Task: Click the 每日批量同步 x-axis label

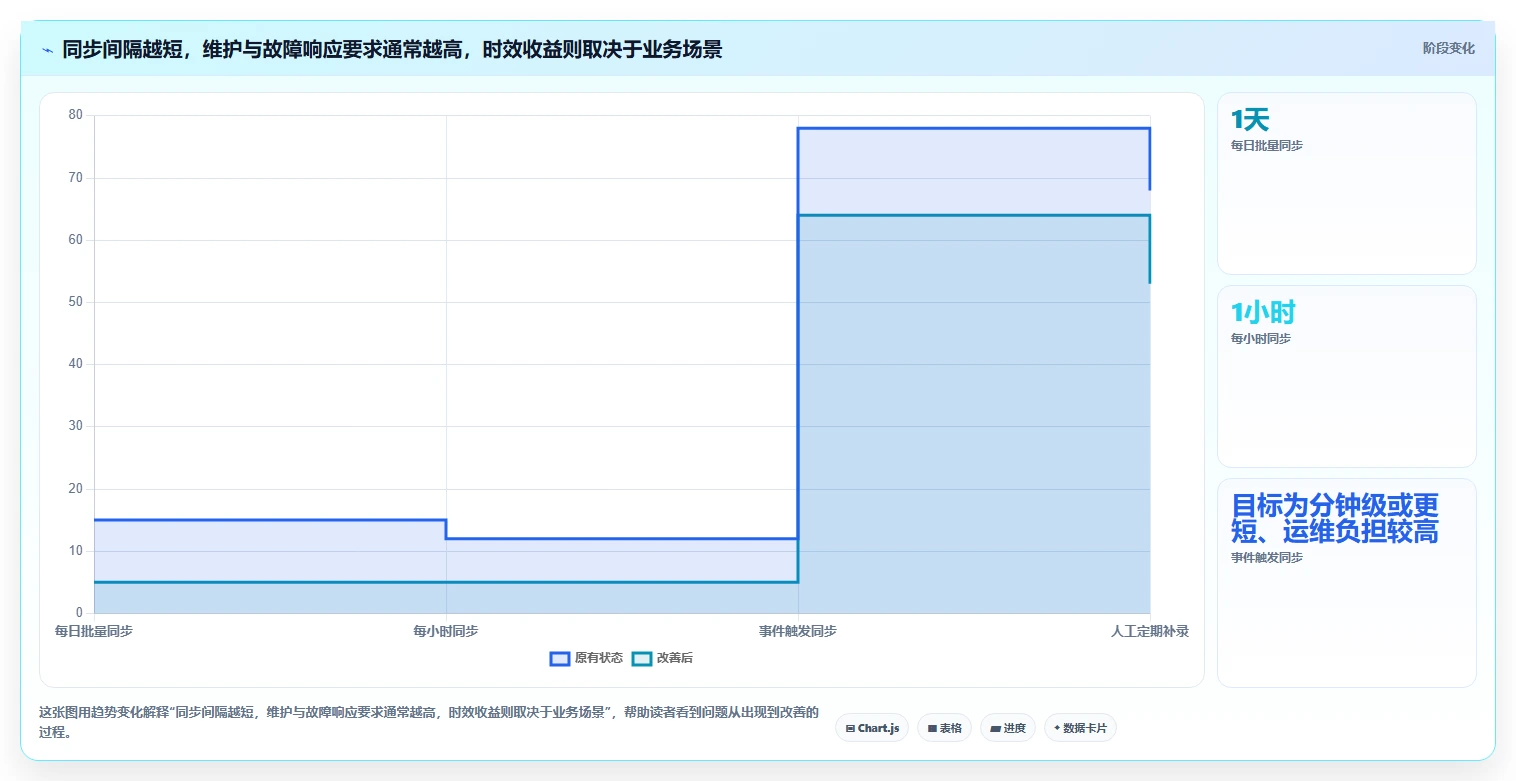Action: point(94,631)
